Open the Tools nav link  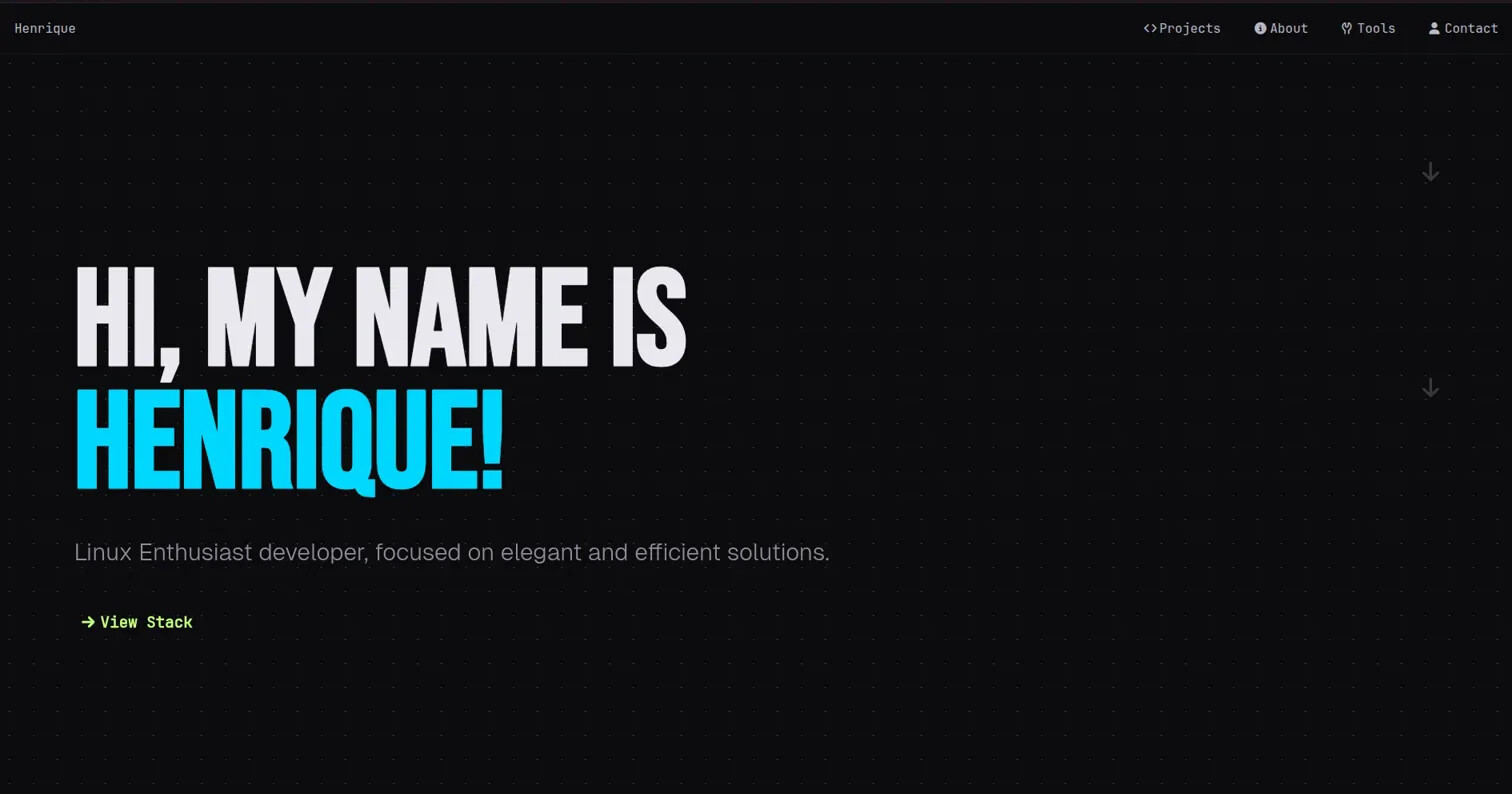click(x=1368, y=28)
